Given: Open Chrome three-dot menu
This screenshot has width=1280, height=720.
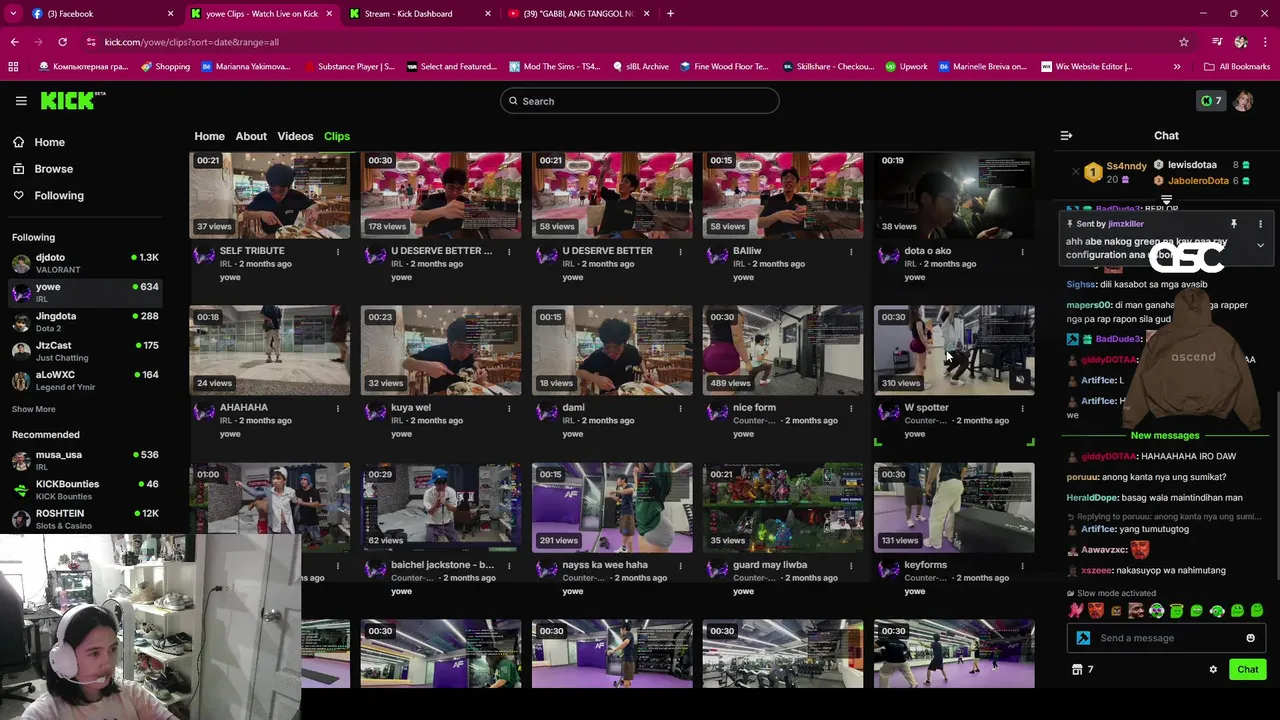Looking at the screenshot, I should [1264, 42].
